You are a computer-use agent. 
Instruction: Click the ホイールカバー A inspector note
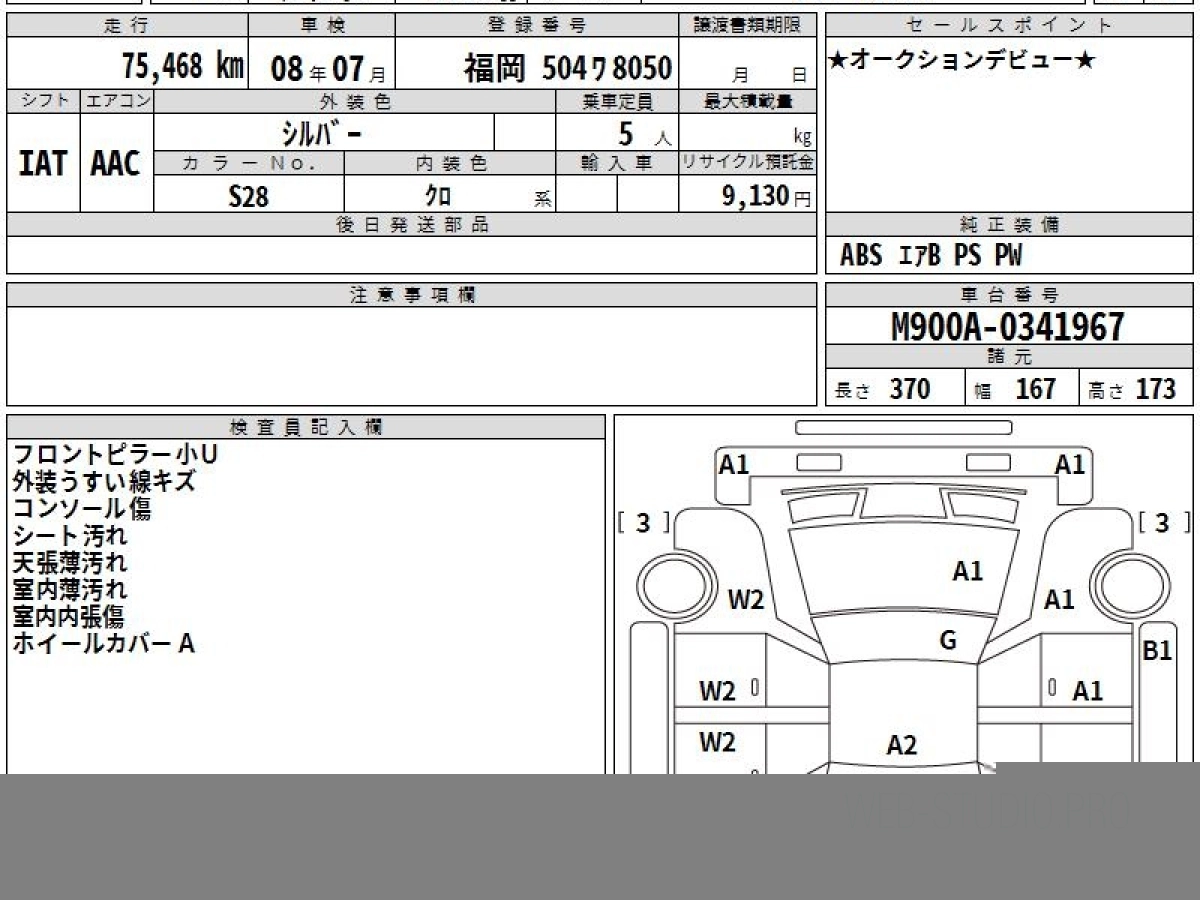tap(104, 644)
